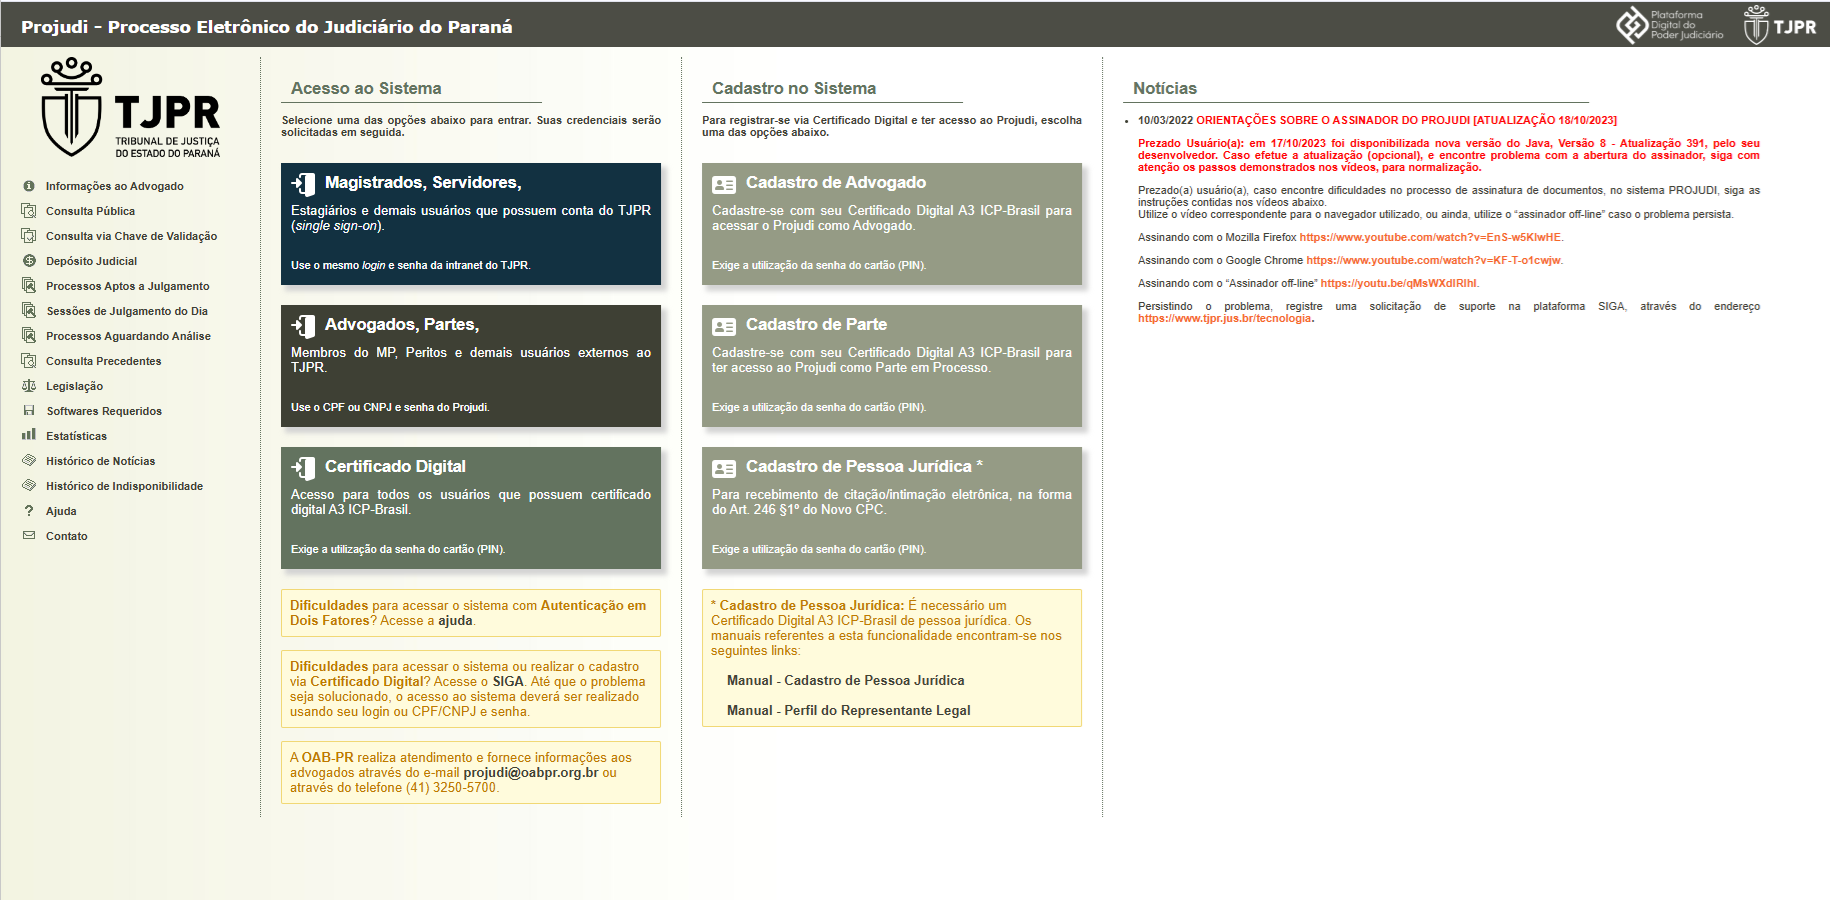Open the Mozilla Firefox YouTube tutorial link
Image resolution: width=1830 pixels, height=900 pixels.
click(1431, 238)
